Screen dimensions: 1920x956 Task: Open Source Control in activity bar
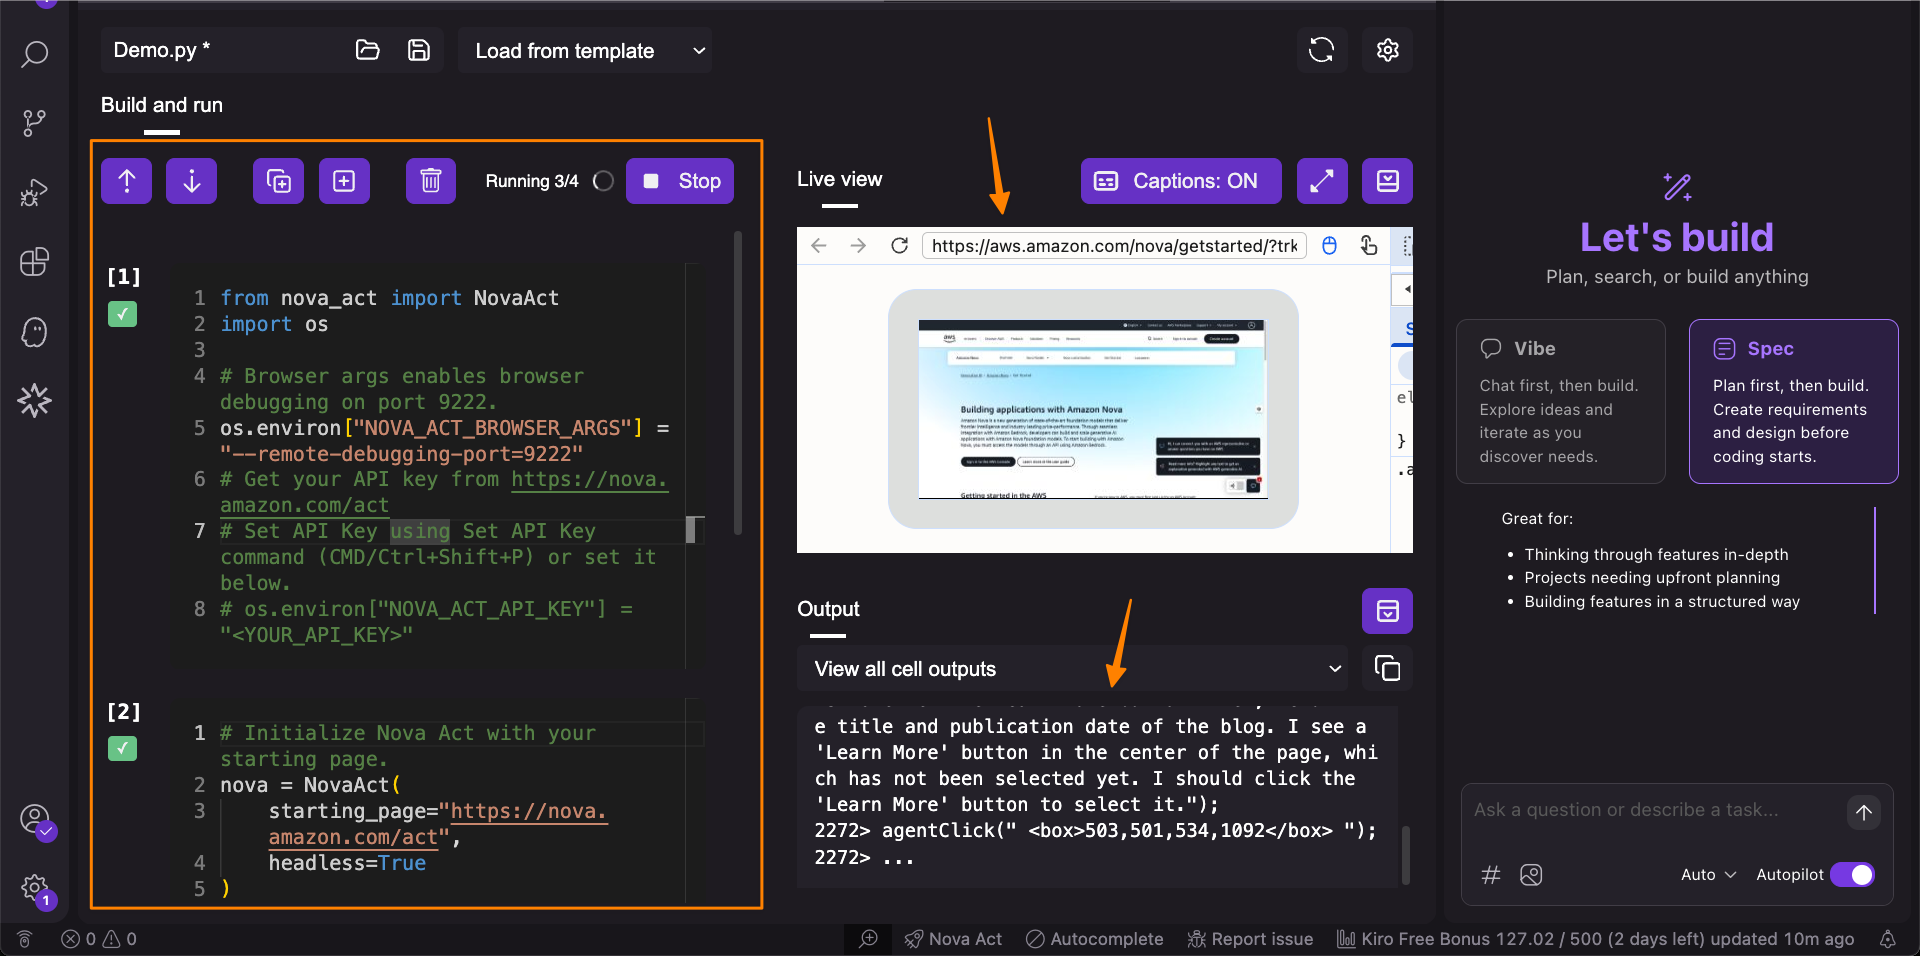(x=35, y=123)
